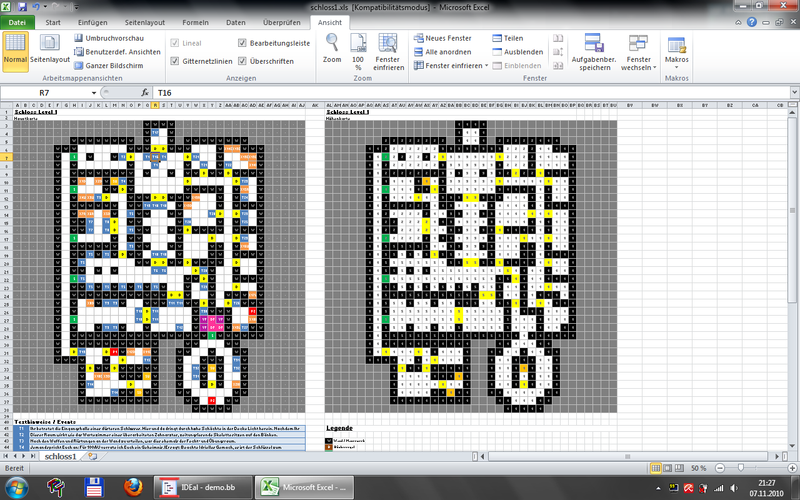Screen dimensions: 800x500
Task: Click the vertical scrollbar thumb
Action: [x=792, y=210]
